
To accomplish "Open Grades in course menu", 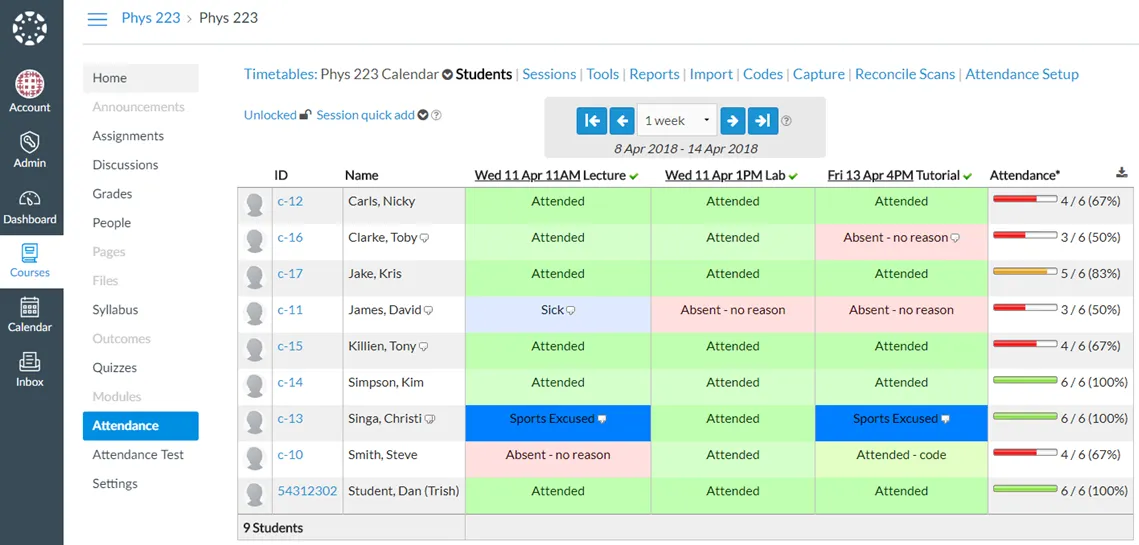I will (x=112, y=194).
